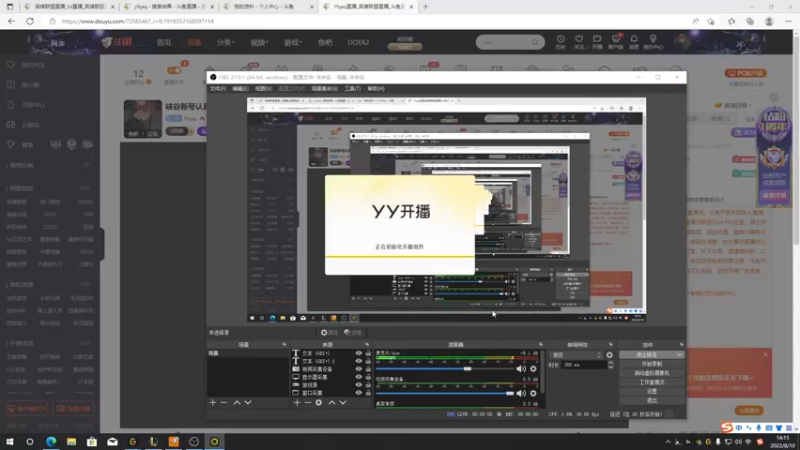Open 鱼吧 in the Douyu nav bar
Screen dimensions: 800x450
pos(325,42)
